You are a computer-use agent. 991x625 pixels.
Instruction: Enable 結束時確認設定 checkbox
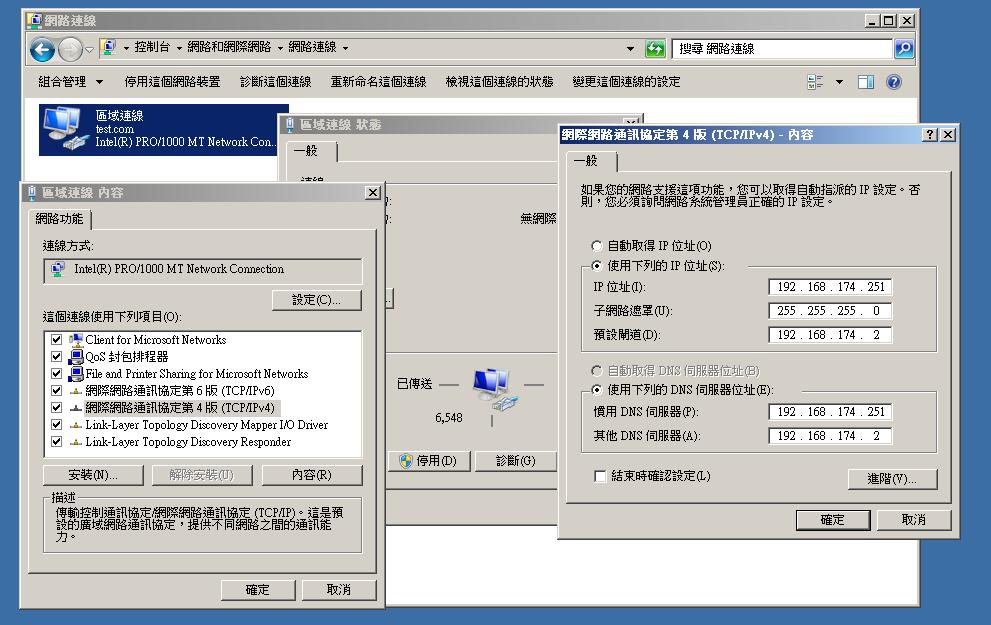click(x=600, y=477)
